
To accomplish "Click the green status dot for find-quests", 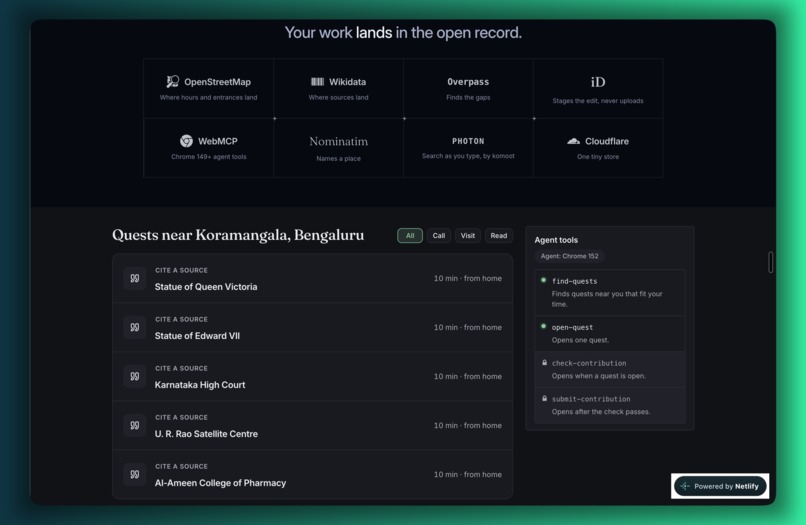I will (x=543, y=280).
